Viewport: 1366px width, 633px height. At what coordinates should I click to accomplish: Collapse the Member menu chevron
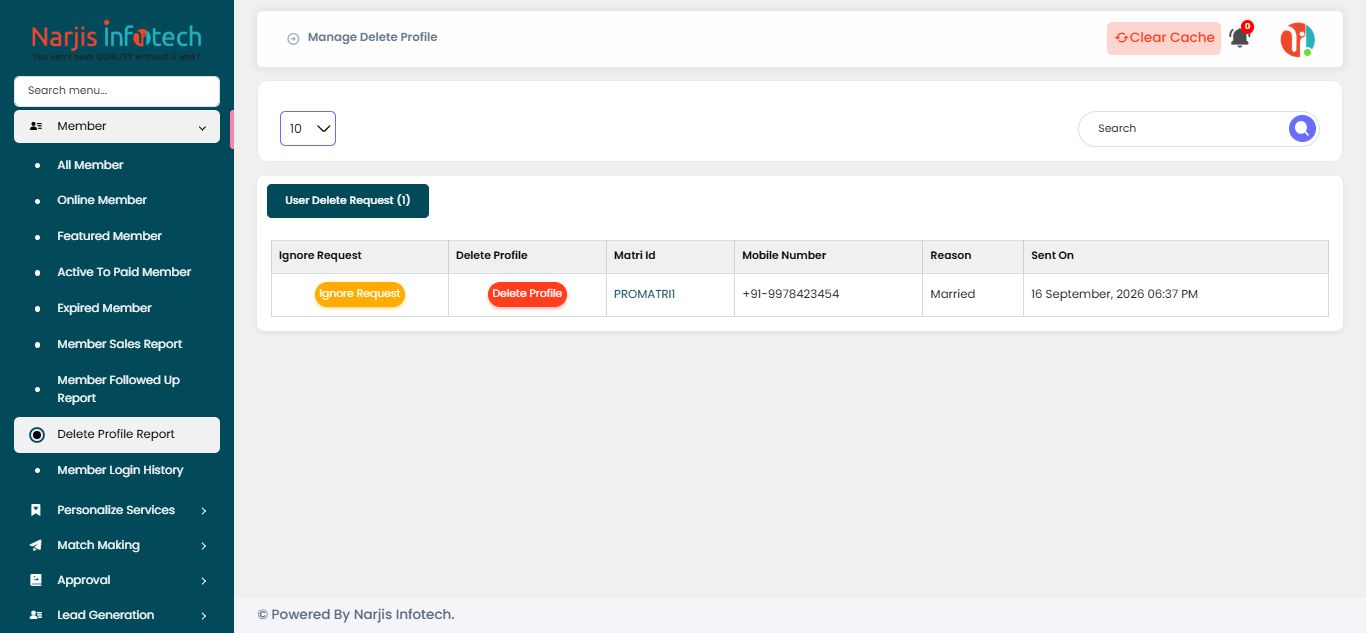pyautogui.click(x=203, y=127)
